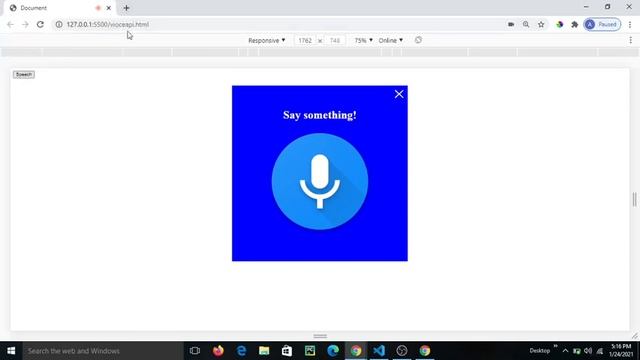
Task: Click the Search the web and Windows box
Action: [x=103, y=351]
